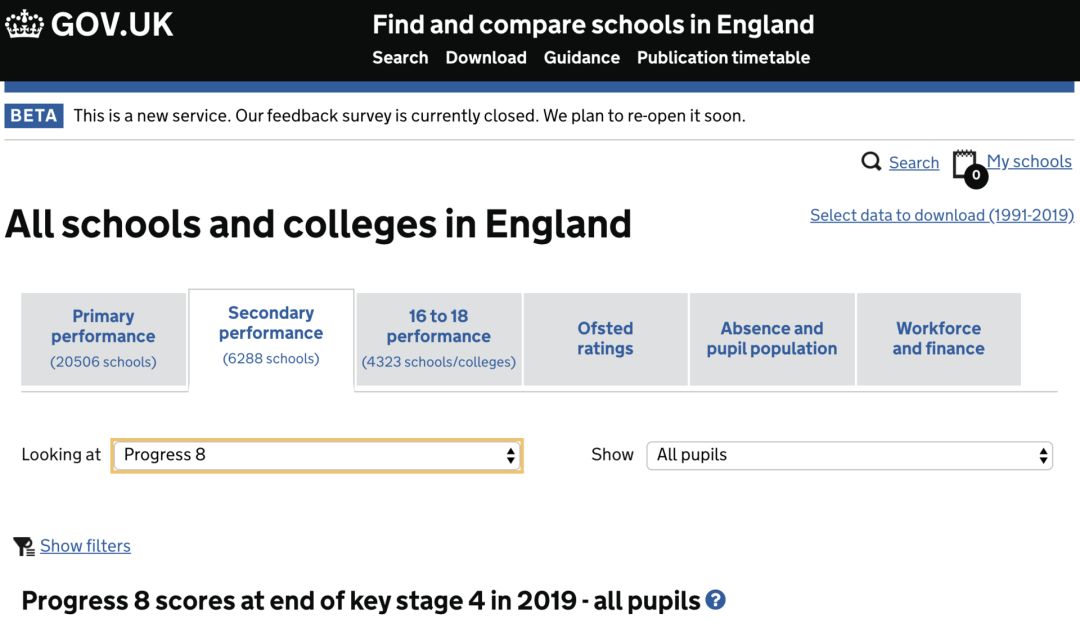Open the My schools notepad icon
The image size is (1080, 623).
964,163
